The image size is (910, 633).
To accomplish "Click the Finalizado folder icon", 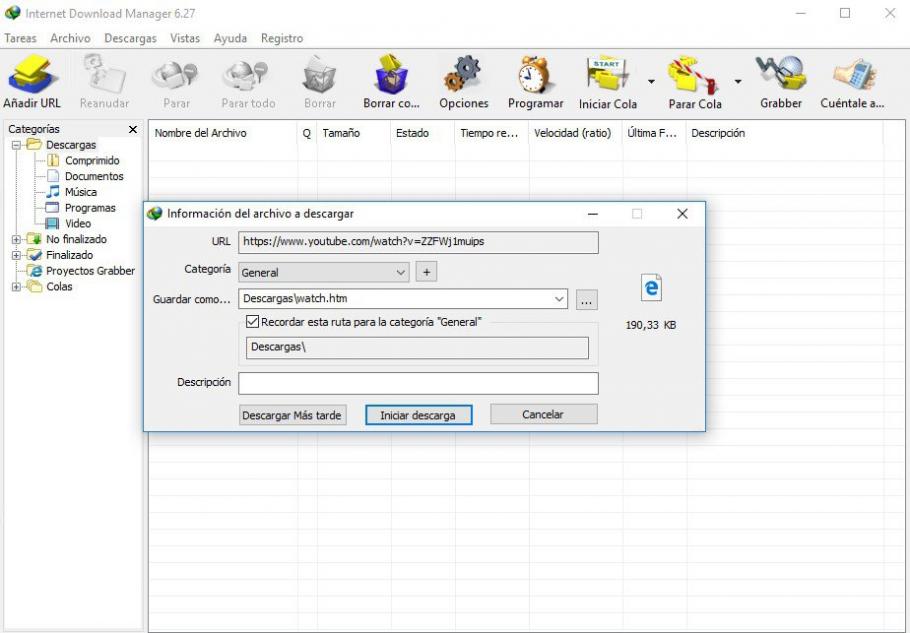I will click(x=34, y=255).
